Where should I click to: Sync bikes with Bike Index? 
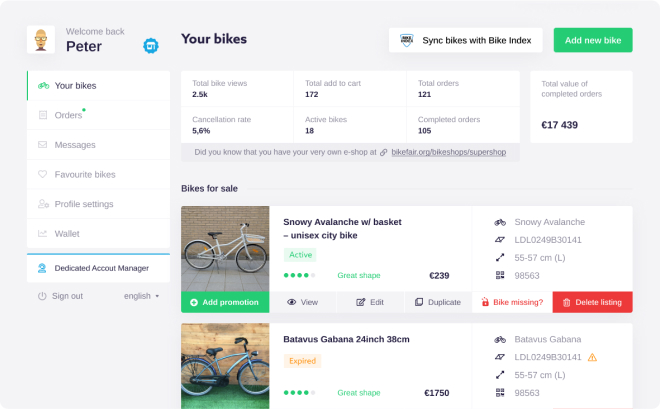pos(466,40)
